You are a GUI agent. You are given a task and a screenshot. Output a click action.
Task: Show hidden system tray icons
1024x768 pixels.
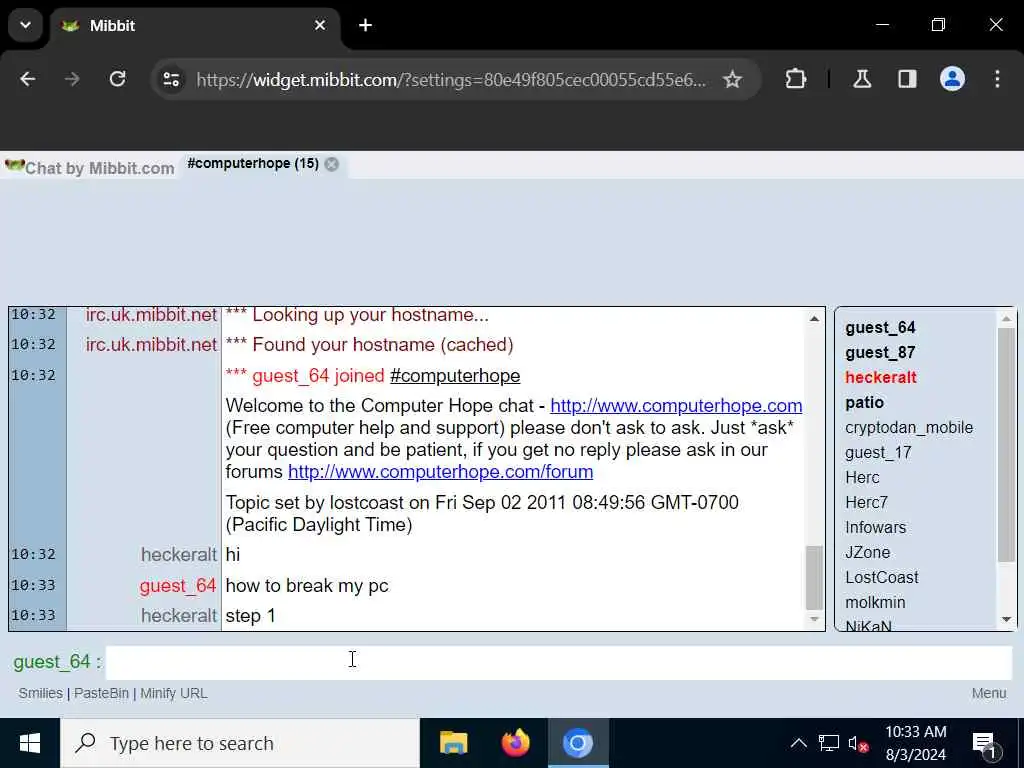tap(798, 743)
